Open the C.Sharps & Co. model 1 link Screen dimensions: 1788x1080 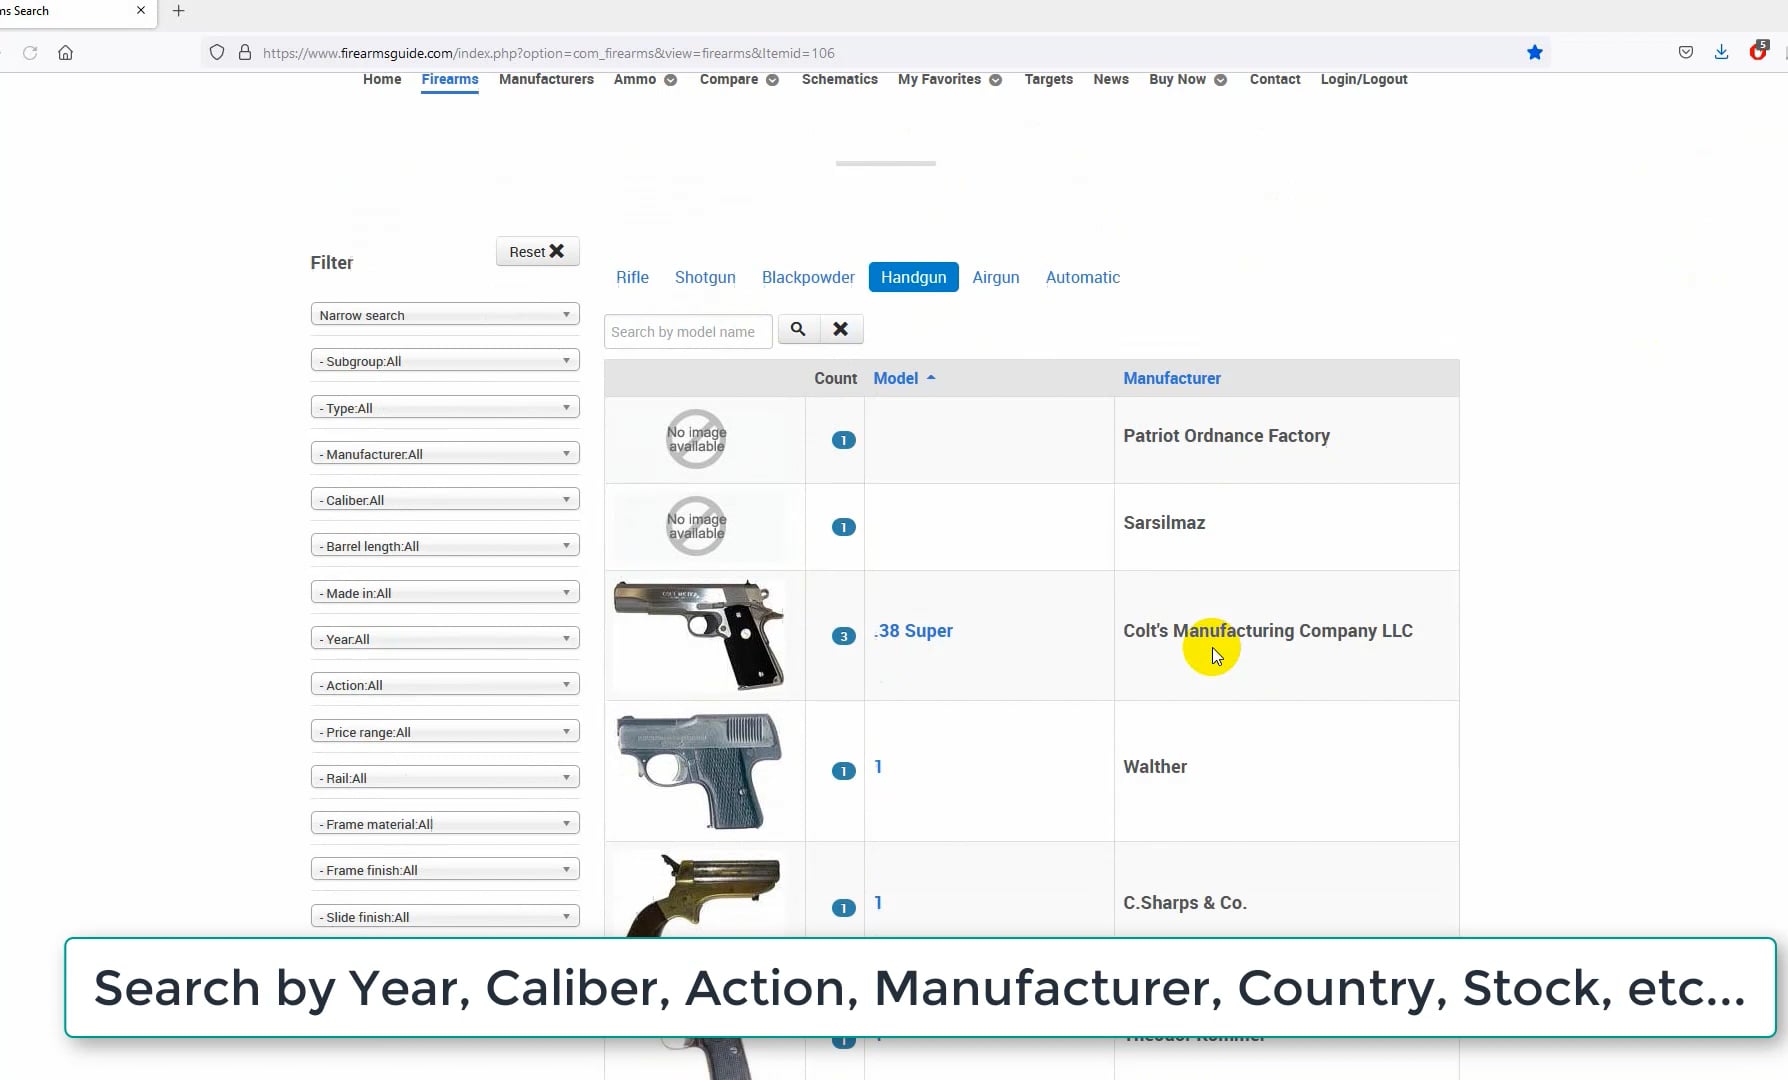click(x=878, y=903)
